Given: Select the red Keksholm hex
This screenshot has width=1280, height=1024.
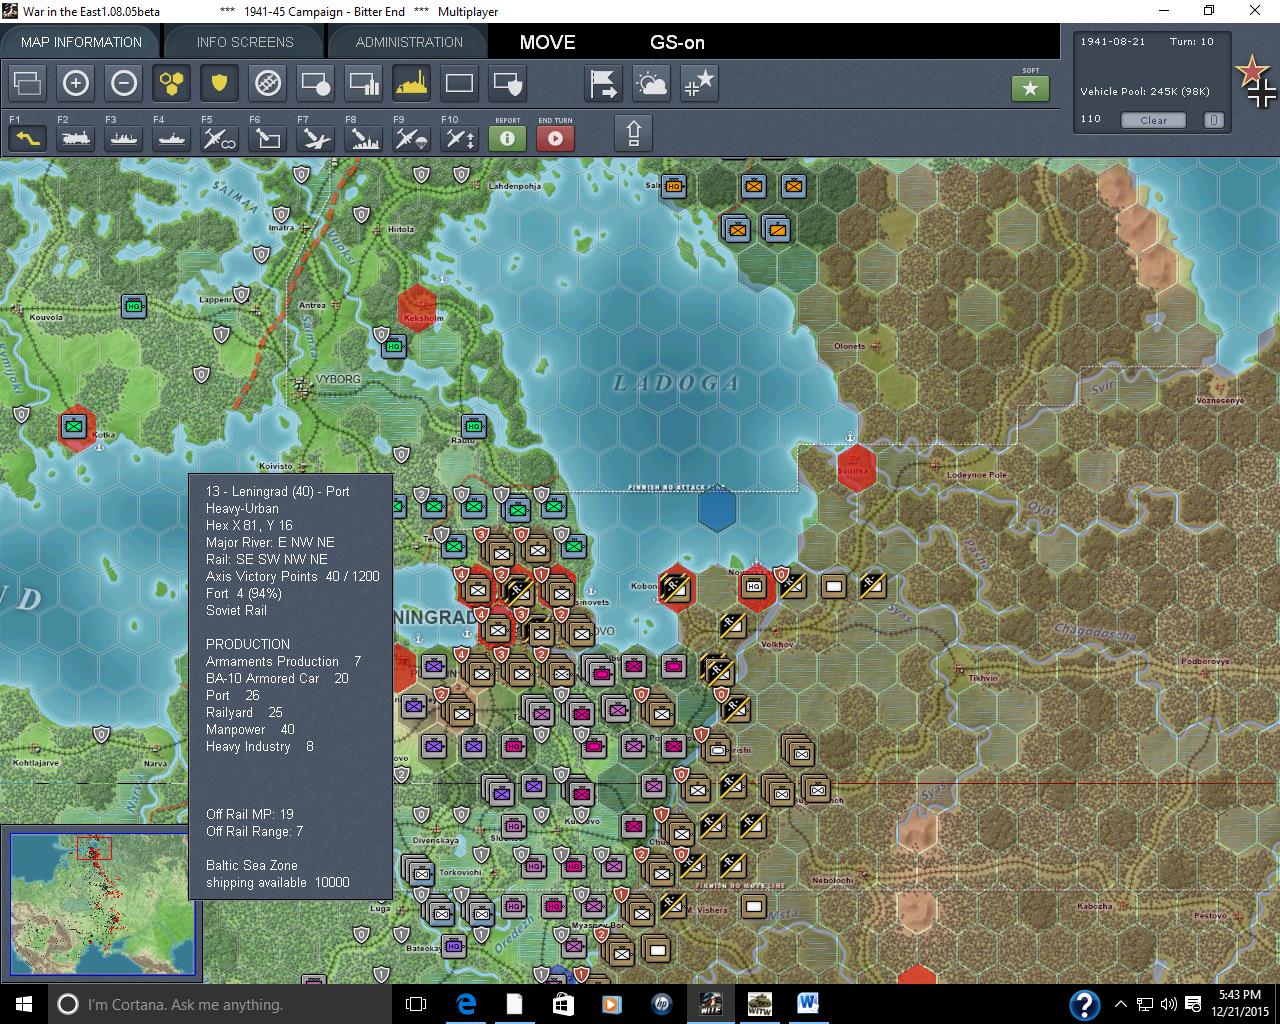Looking at the screenshot, I should 417,308.
